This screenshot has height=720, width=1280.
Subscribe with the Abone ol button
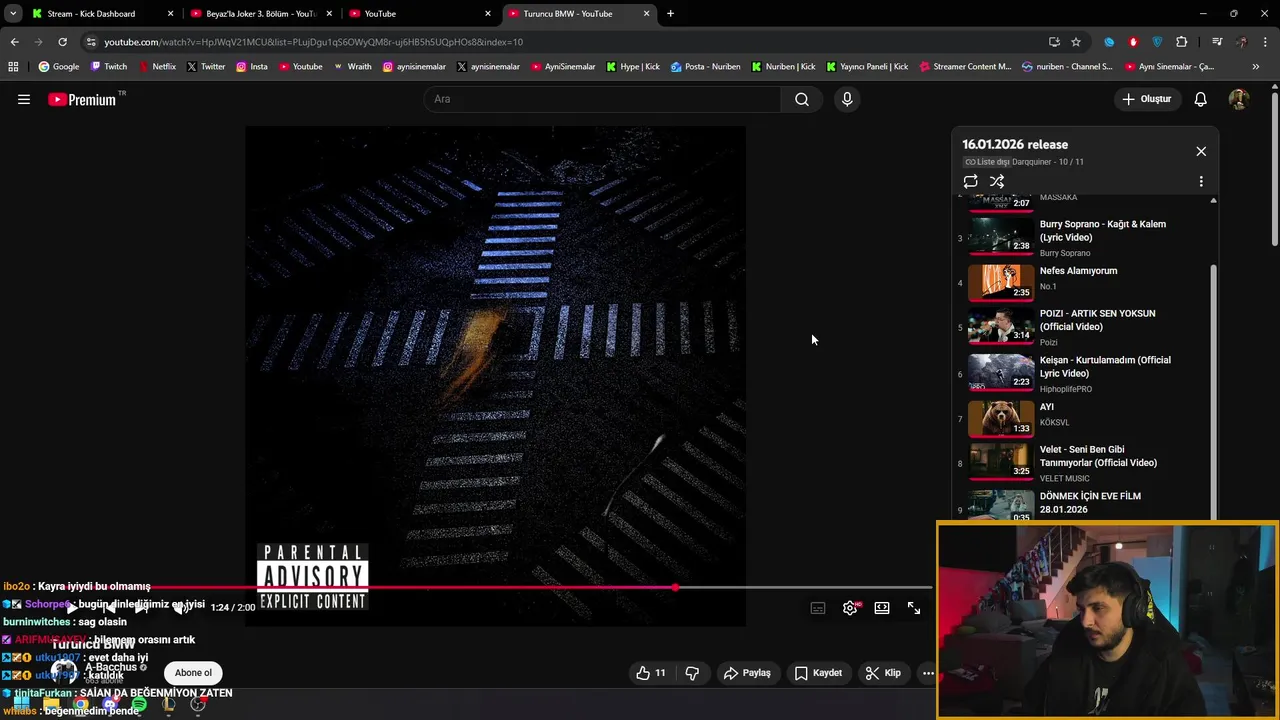click(193, 673)
